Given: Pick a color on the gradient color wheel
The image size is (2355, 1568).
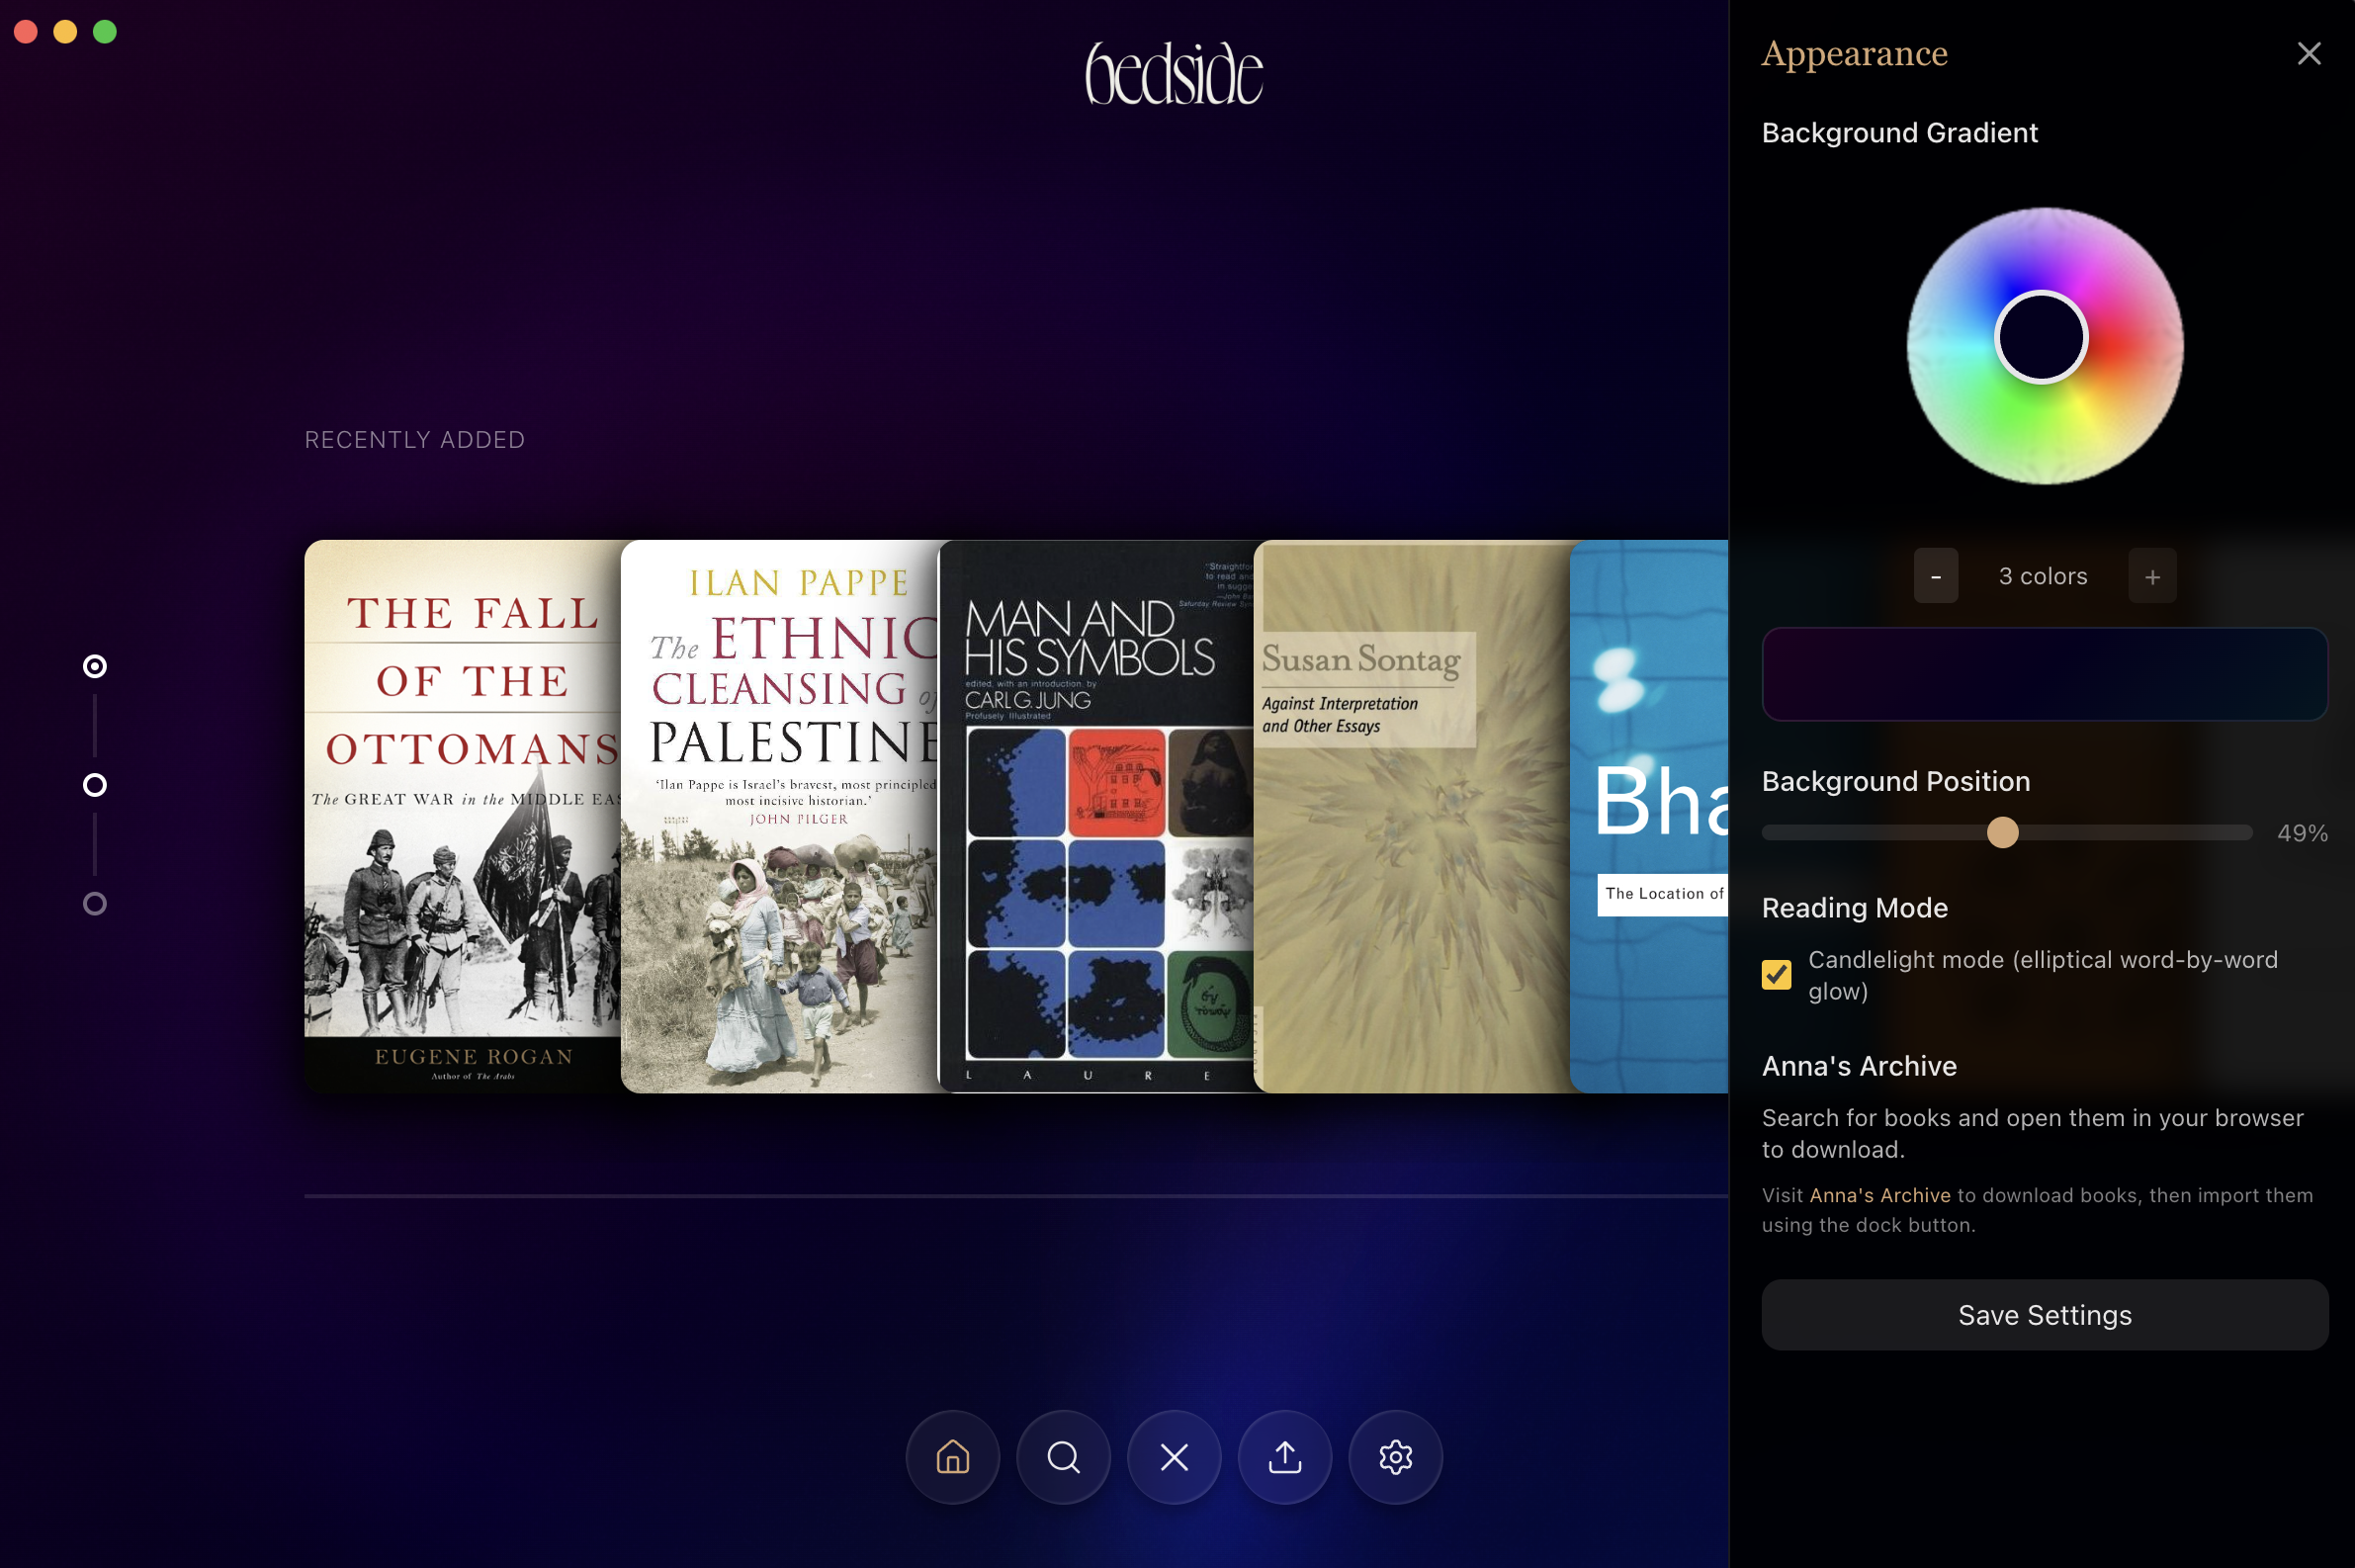Looking at the screenshot, I should [x=2044, y=345].
